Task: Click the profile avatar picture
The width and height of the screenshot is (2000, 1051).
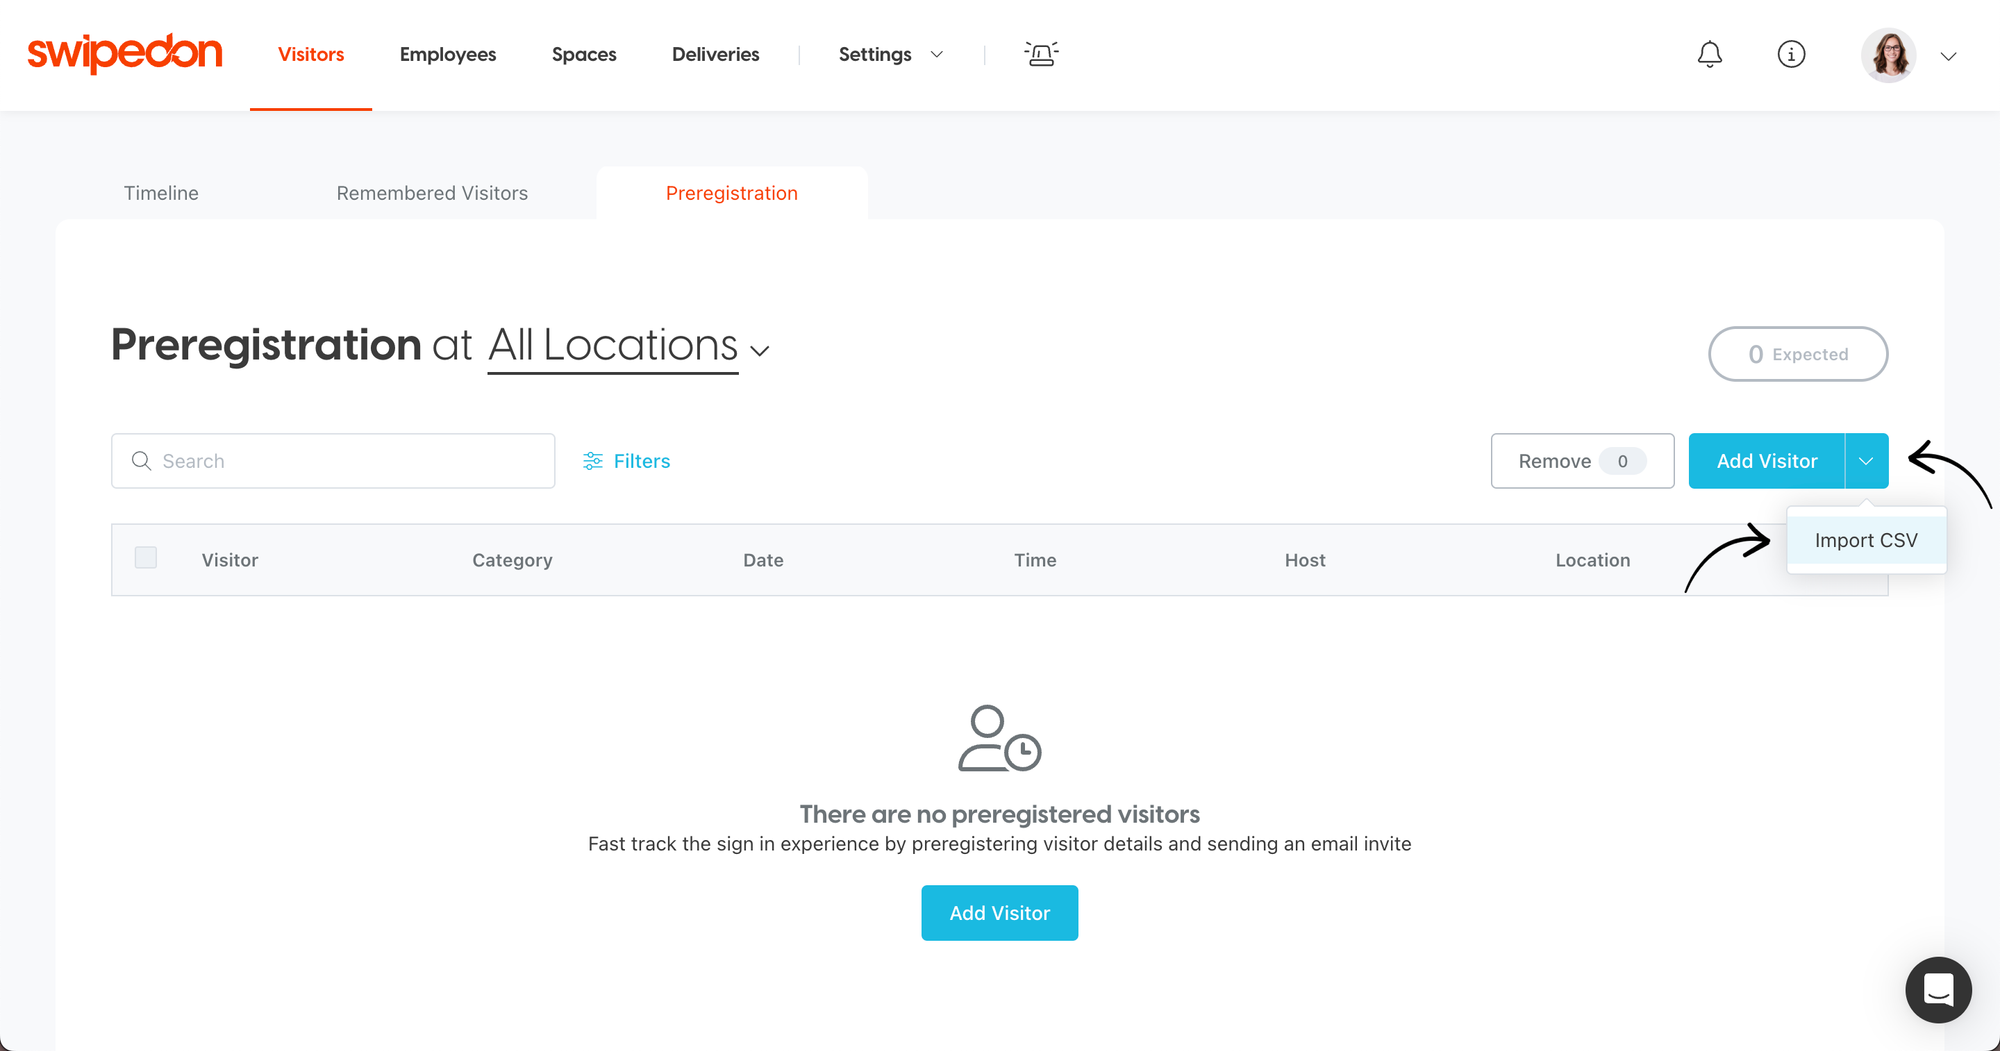Action: [x=1888, y=55]
